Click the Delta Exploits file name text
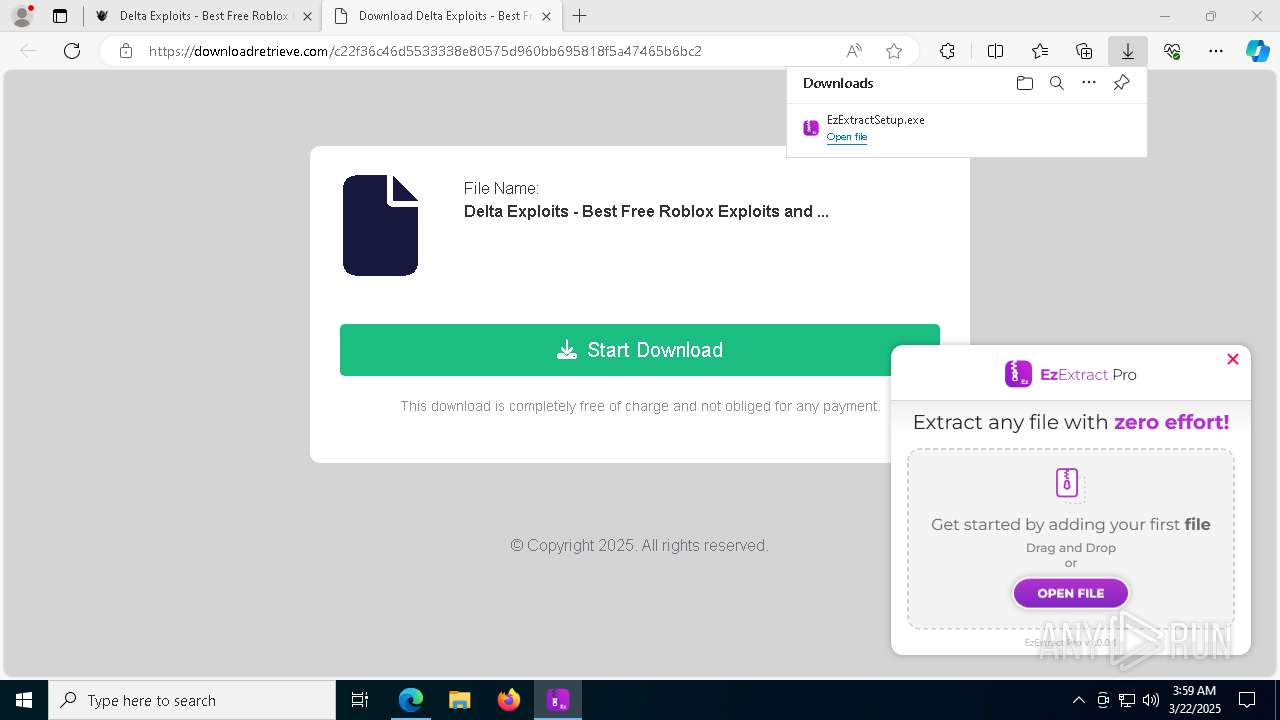The image size is (1280, 720). point(646,212)
